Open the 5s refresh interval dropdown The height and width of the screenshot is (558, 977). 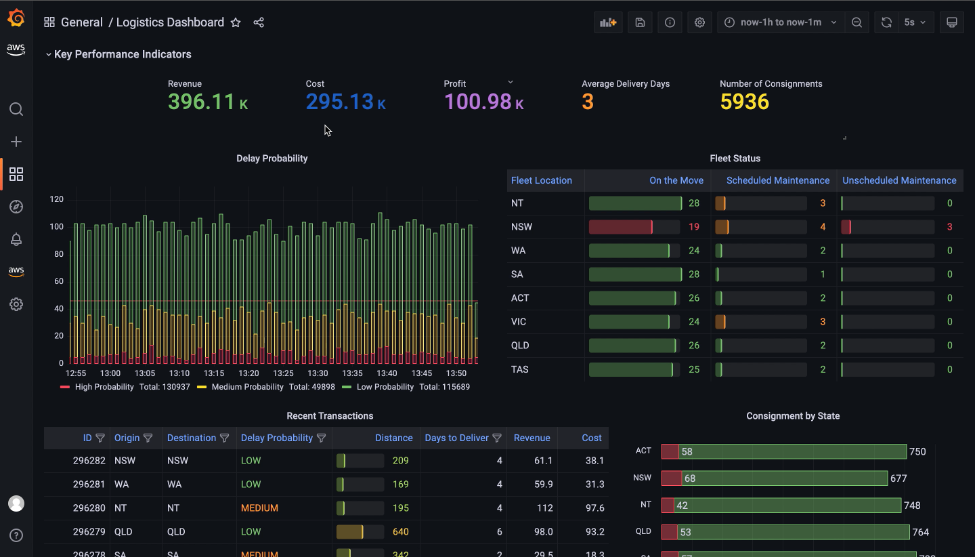[914, 22]
